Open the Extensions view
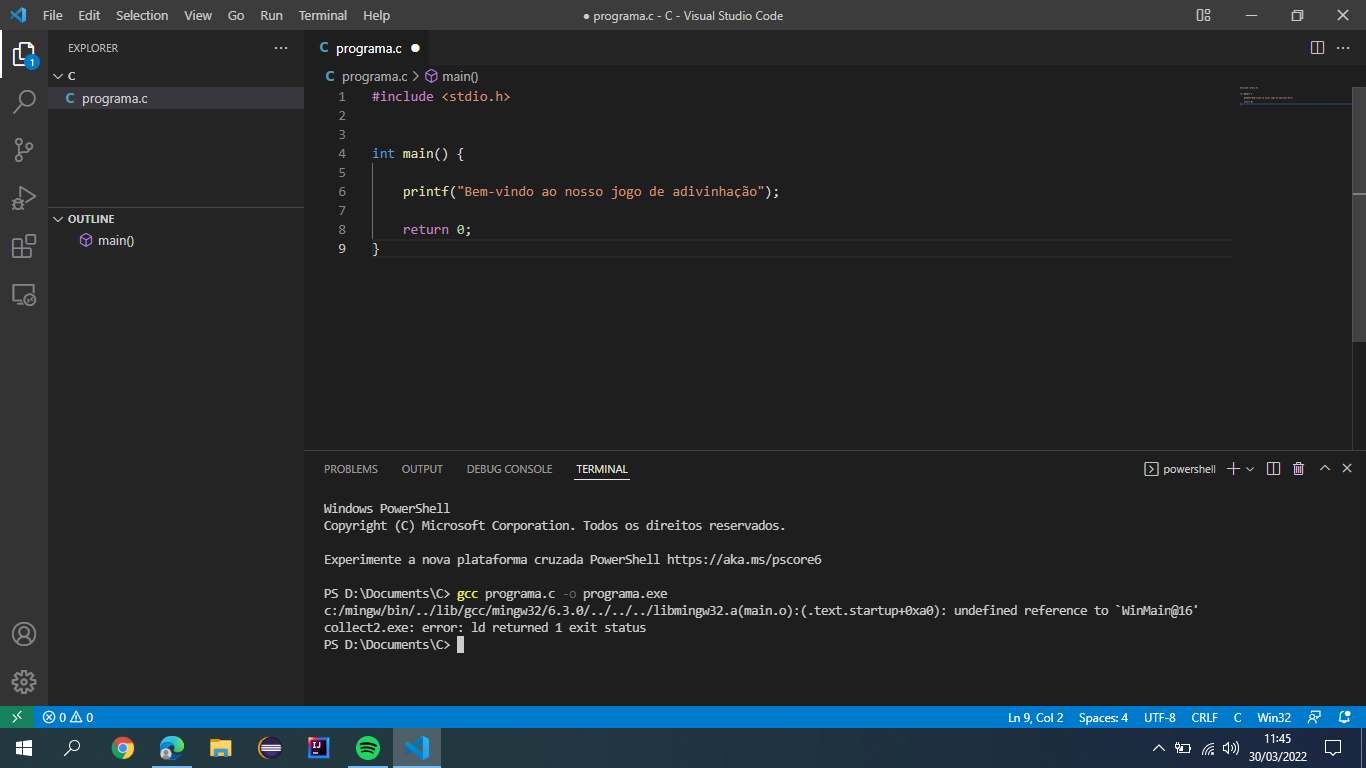Viewport: 1366px width, 768px height. [x=24, y=246]
